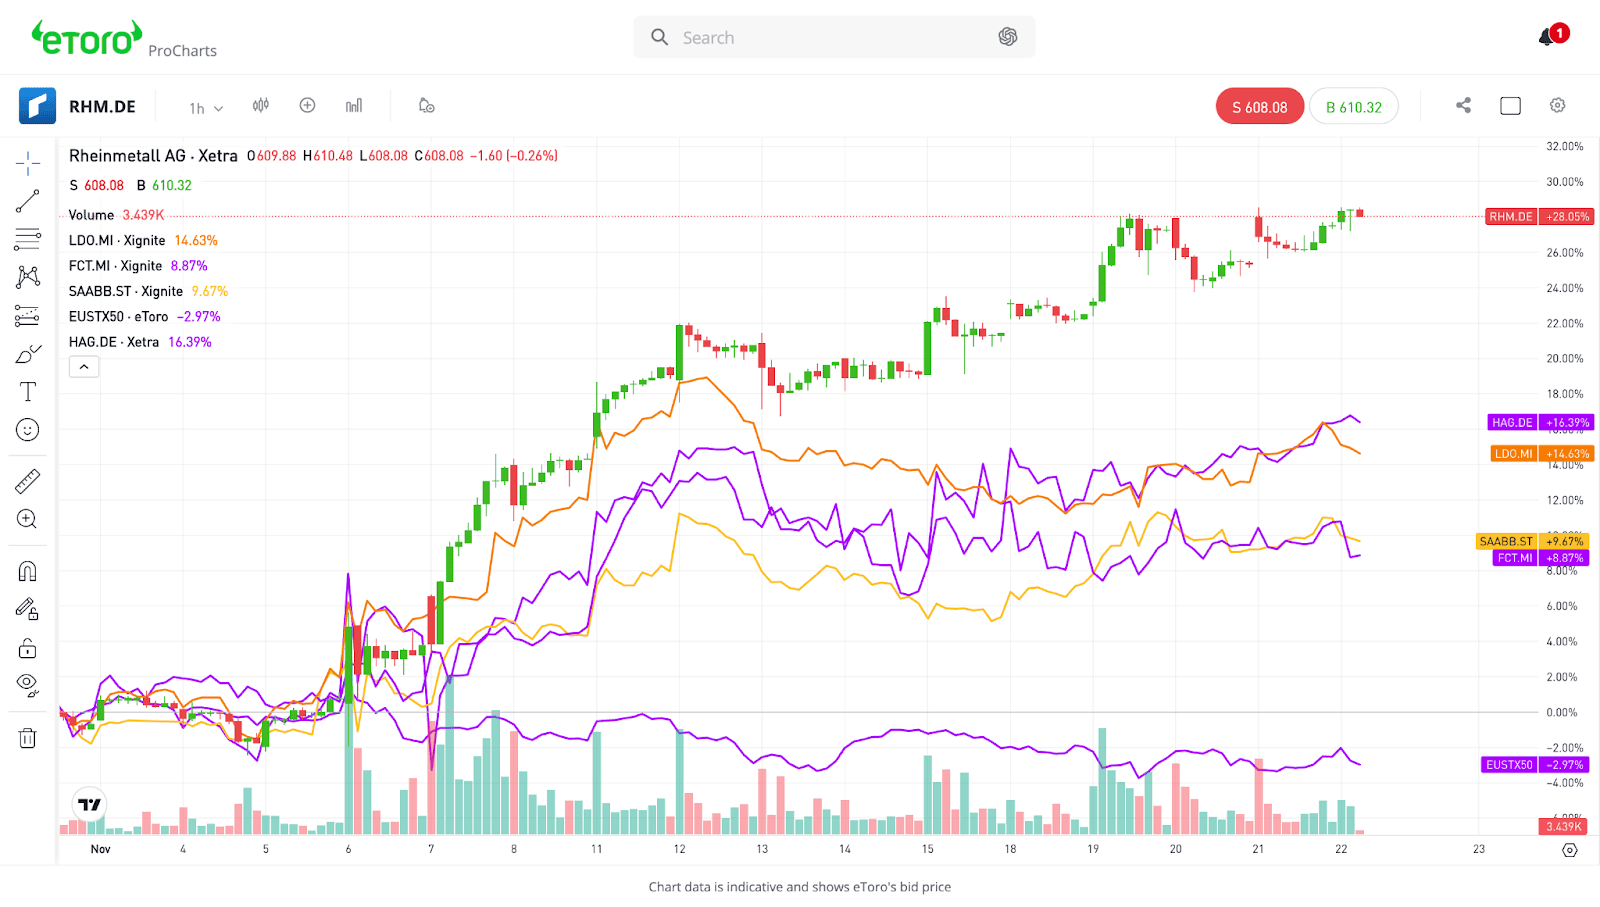Activate the zoom in tool
The height and width of the screenshot is (907, 1600).
28,519
